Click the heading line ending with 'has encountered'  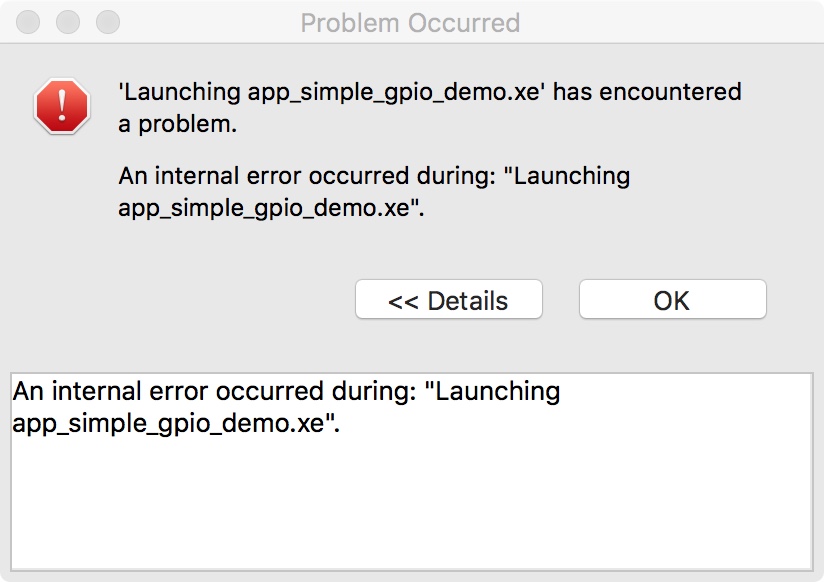430,92
